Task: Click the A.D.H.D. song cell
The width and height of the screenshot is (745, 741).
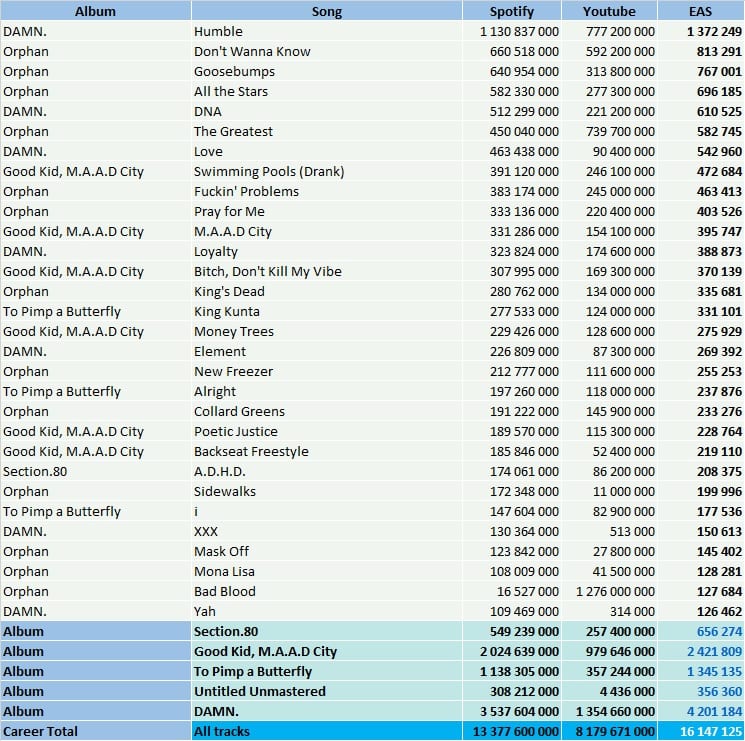Action: 326,471
